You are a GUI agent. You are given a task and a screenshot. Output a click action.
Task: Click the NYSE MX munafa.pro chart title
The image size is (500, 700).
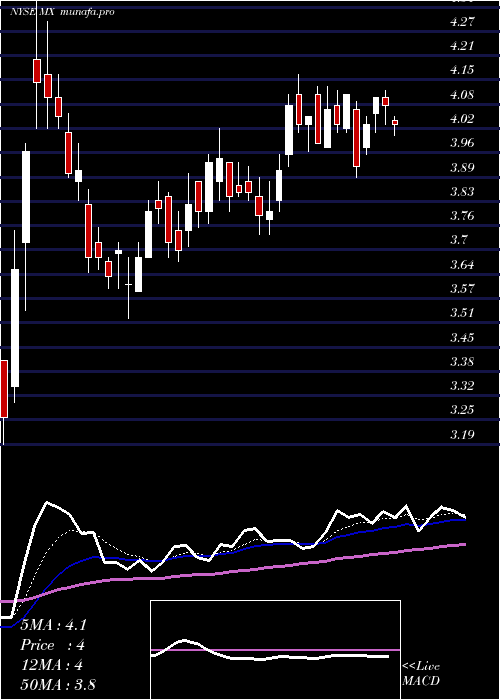[62, 12]
